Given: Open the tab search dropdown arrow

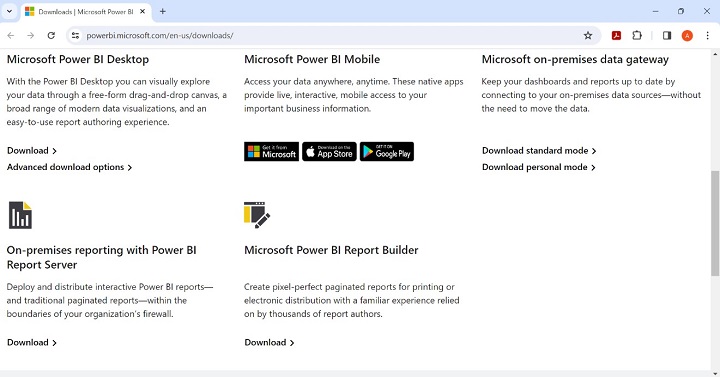Looking at the screenshot, I should (9, 11).
